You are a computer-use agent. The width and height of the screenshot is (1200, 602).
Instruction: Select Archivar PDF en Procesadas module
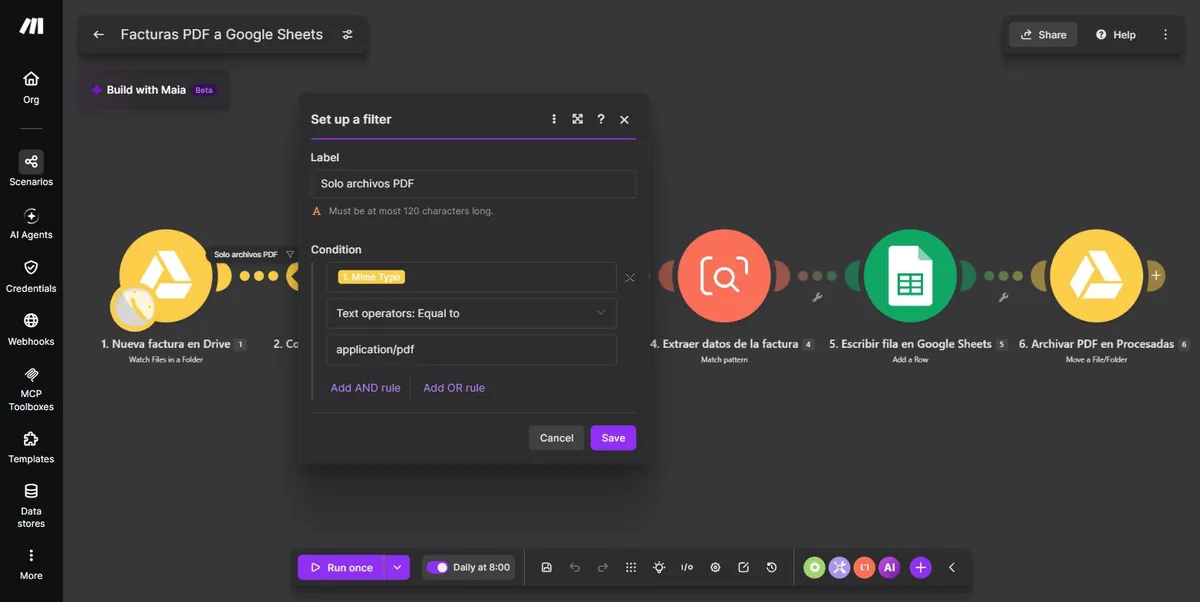point(1097,276)
